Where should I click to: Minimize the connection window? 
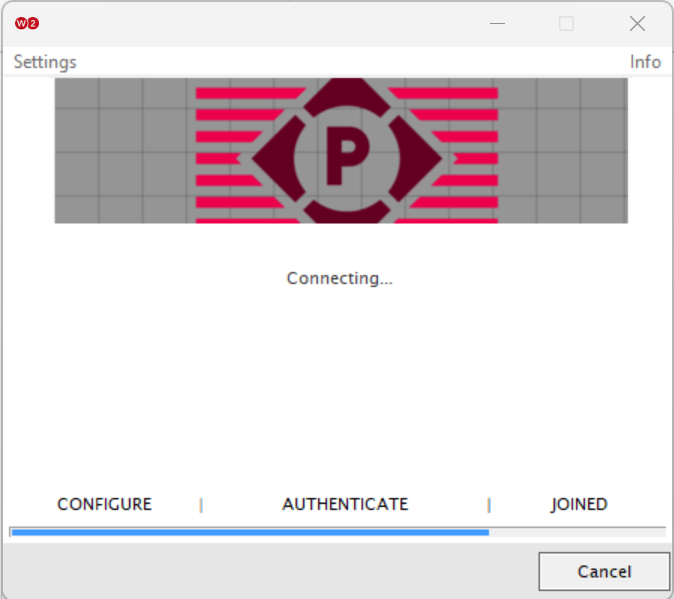tap(496, 23)
